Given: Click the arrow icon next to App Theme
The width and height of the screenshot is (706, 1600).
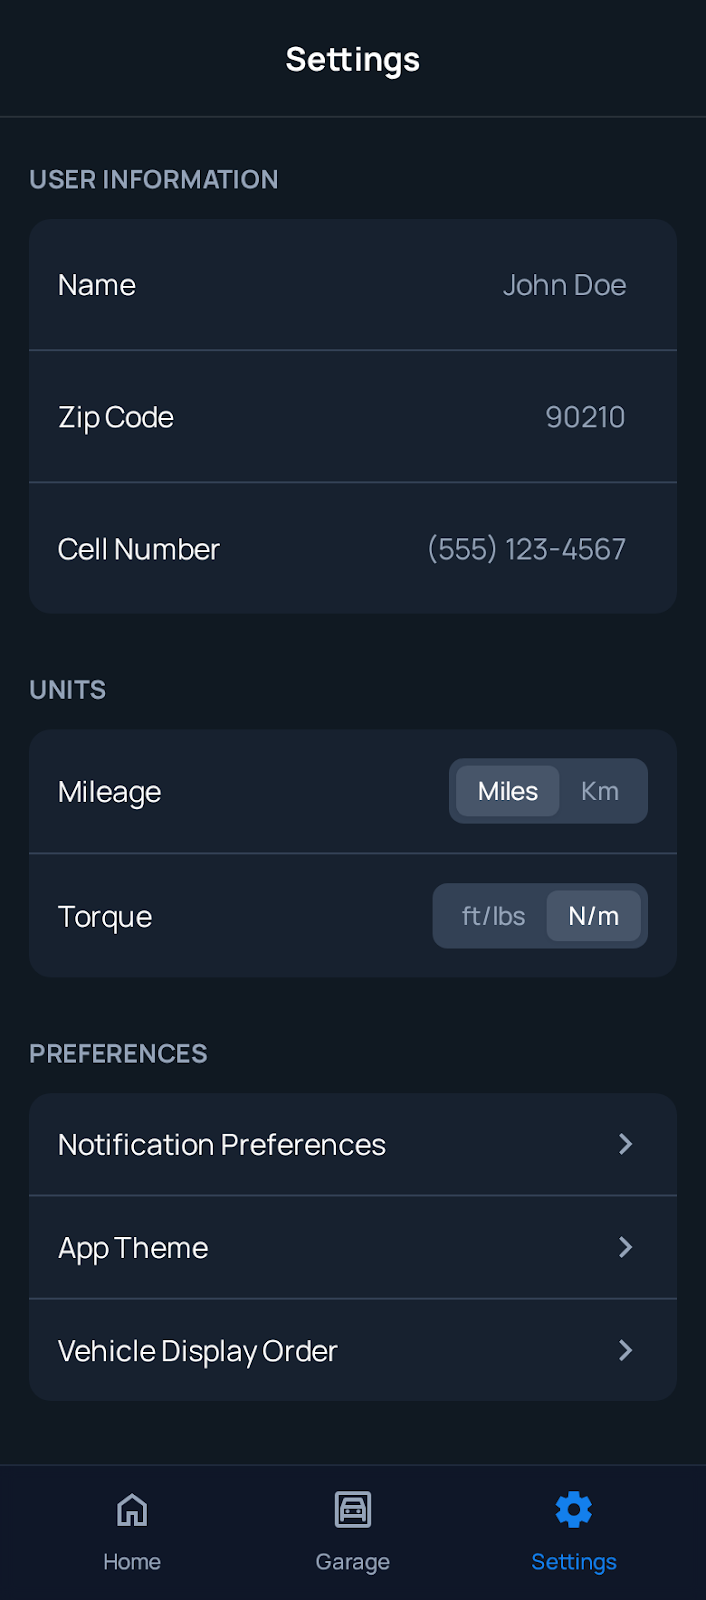Looking at the screenshot, I should tap(625, 1247).
